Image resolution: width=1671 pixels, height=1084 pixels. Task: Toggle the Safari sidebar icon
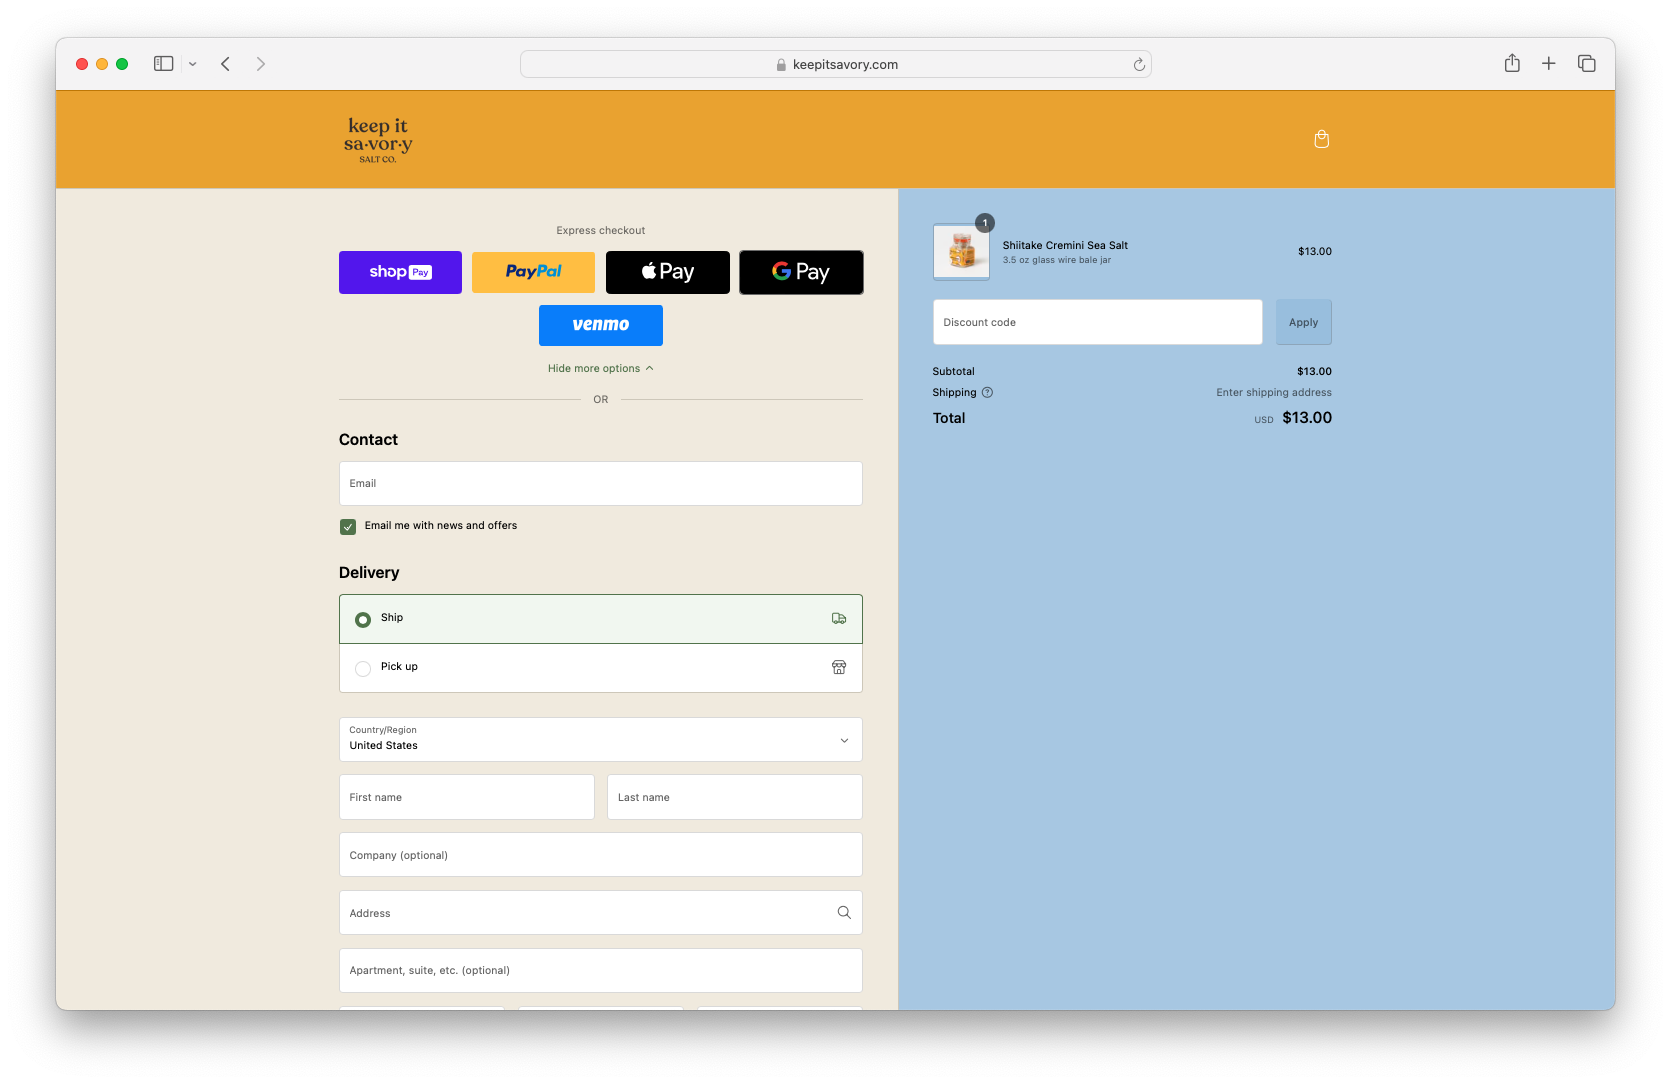click(x=163, y=64)
